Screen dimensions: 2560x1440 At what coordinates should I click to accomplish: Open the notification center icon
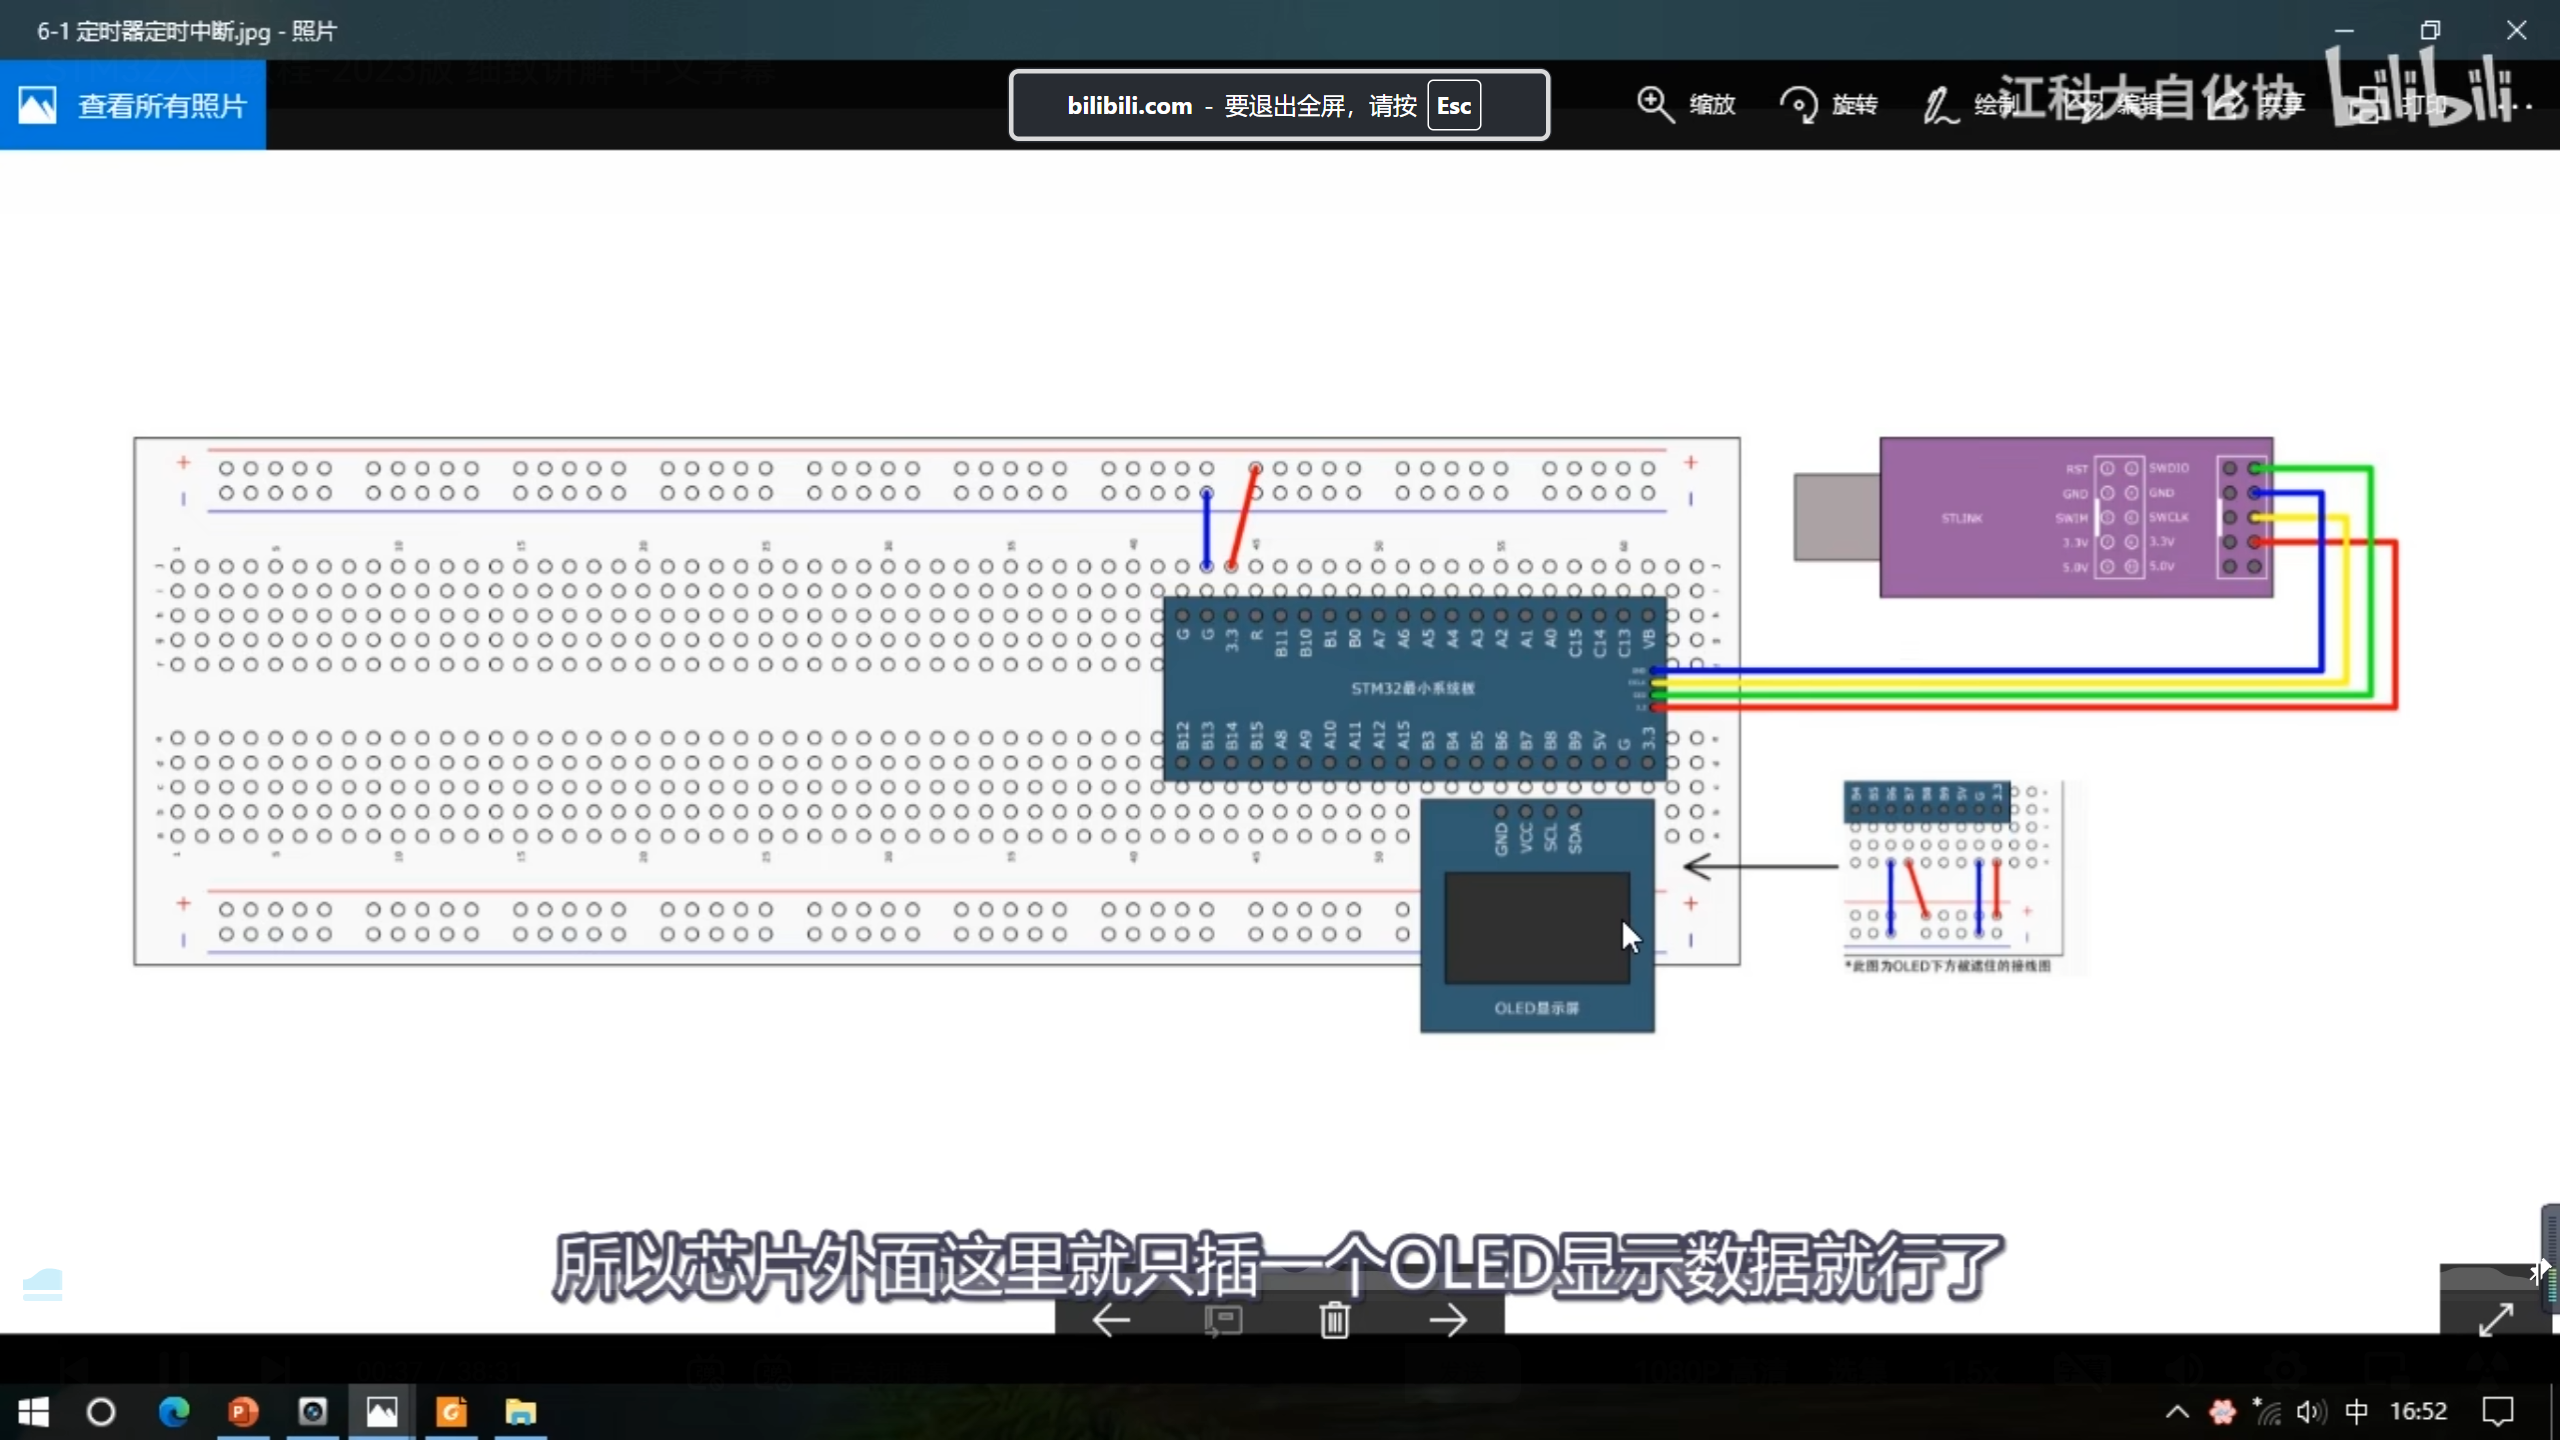pos(2497,1411)
